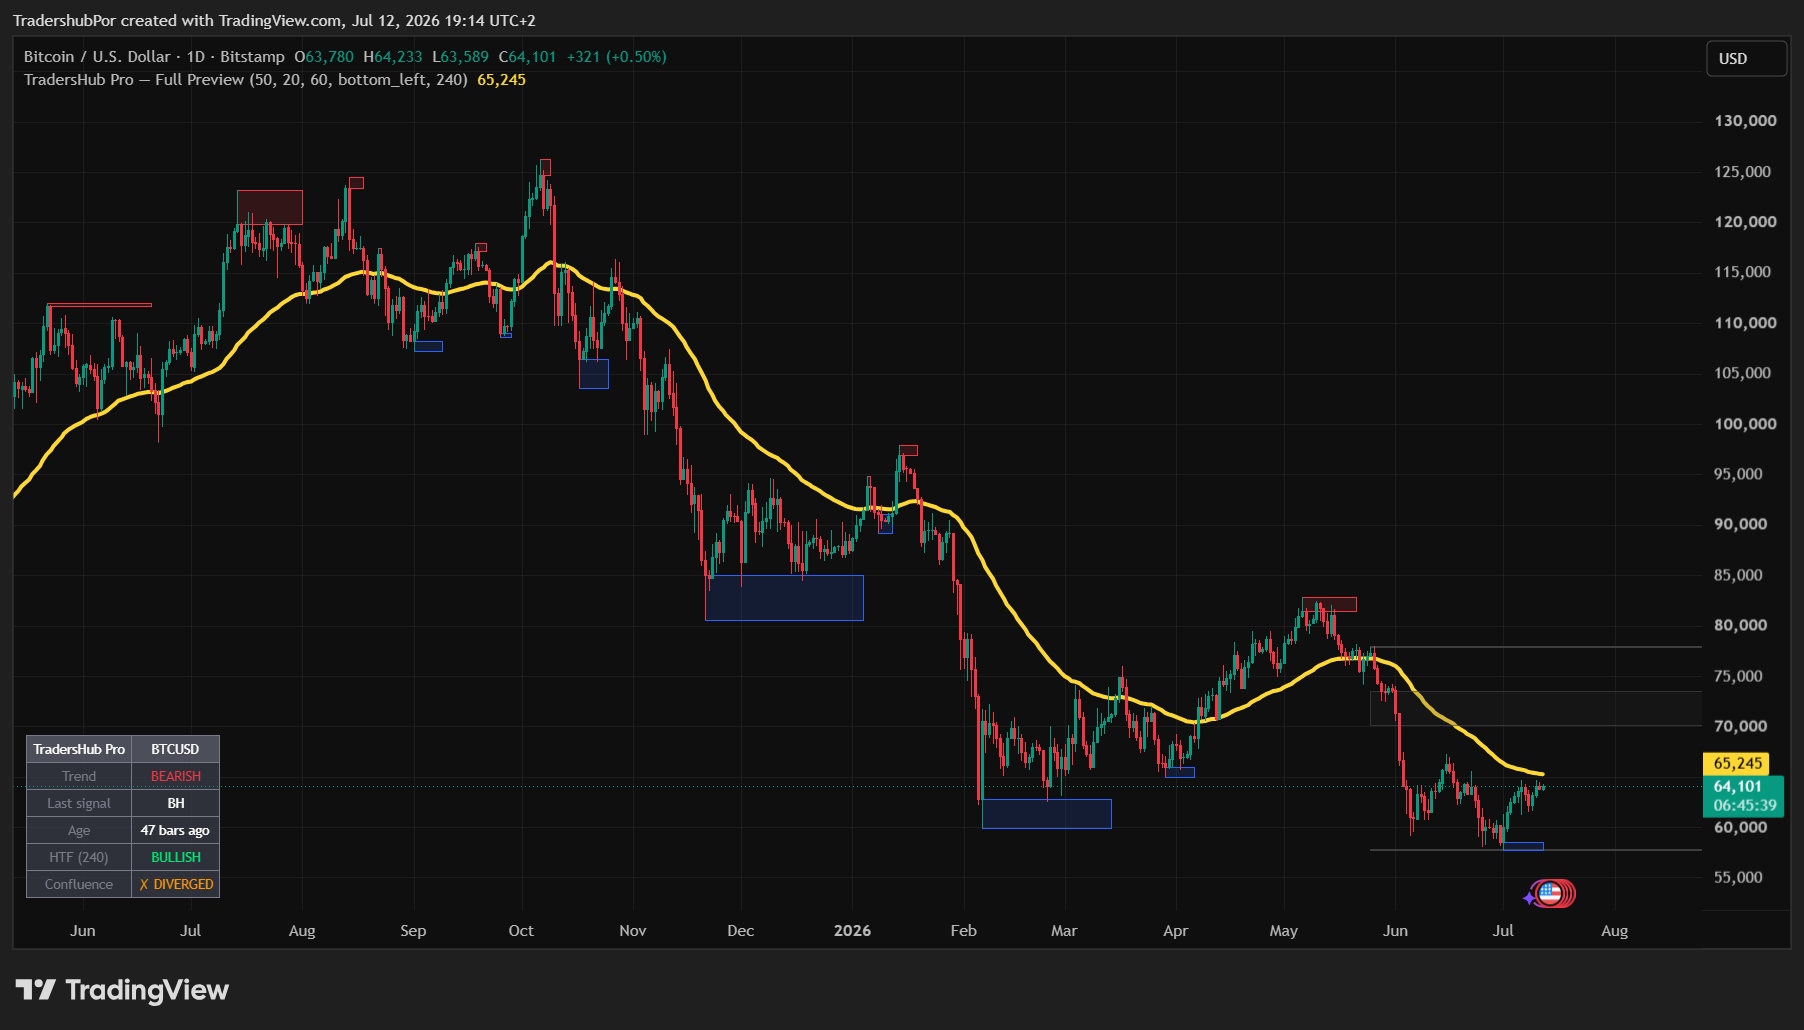Click the +321 (+0.50%) change value
This screenshot has width=1804, height=1030.
(x=617, y=57)
